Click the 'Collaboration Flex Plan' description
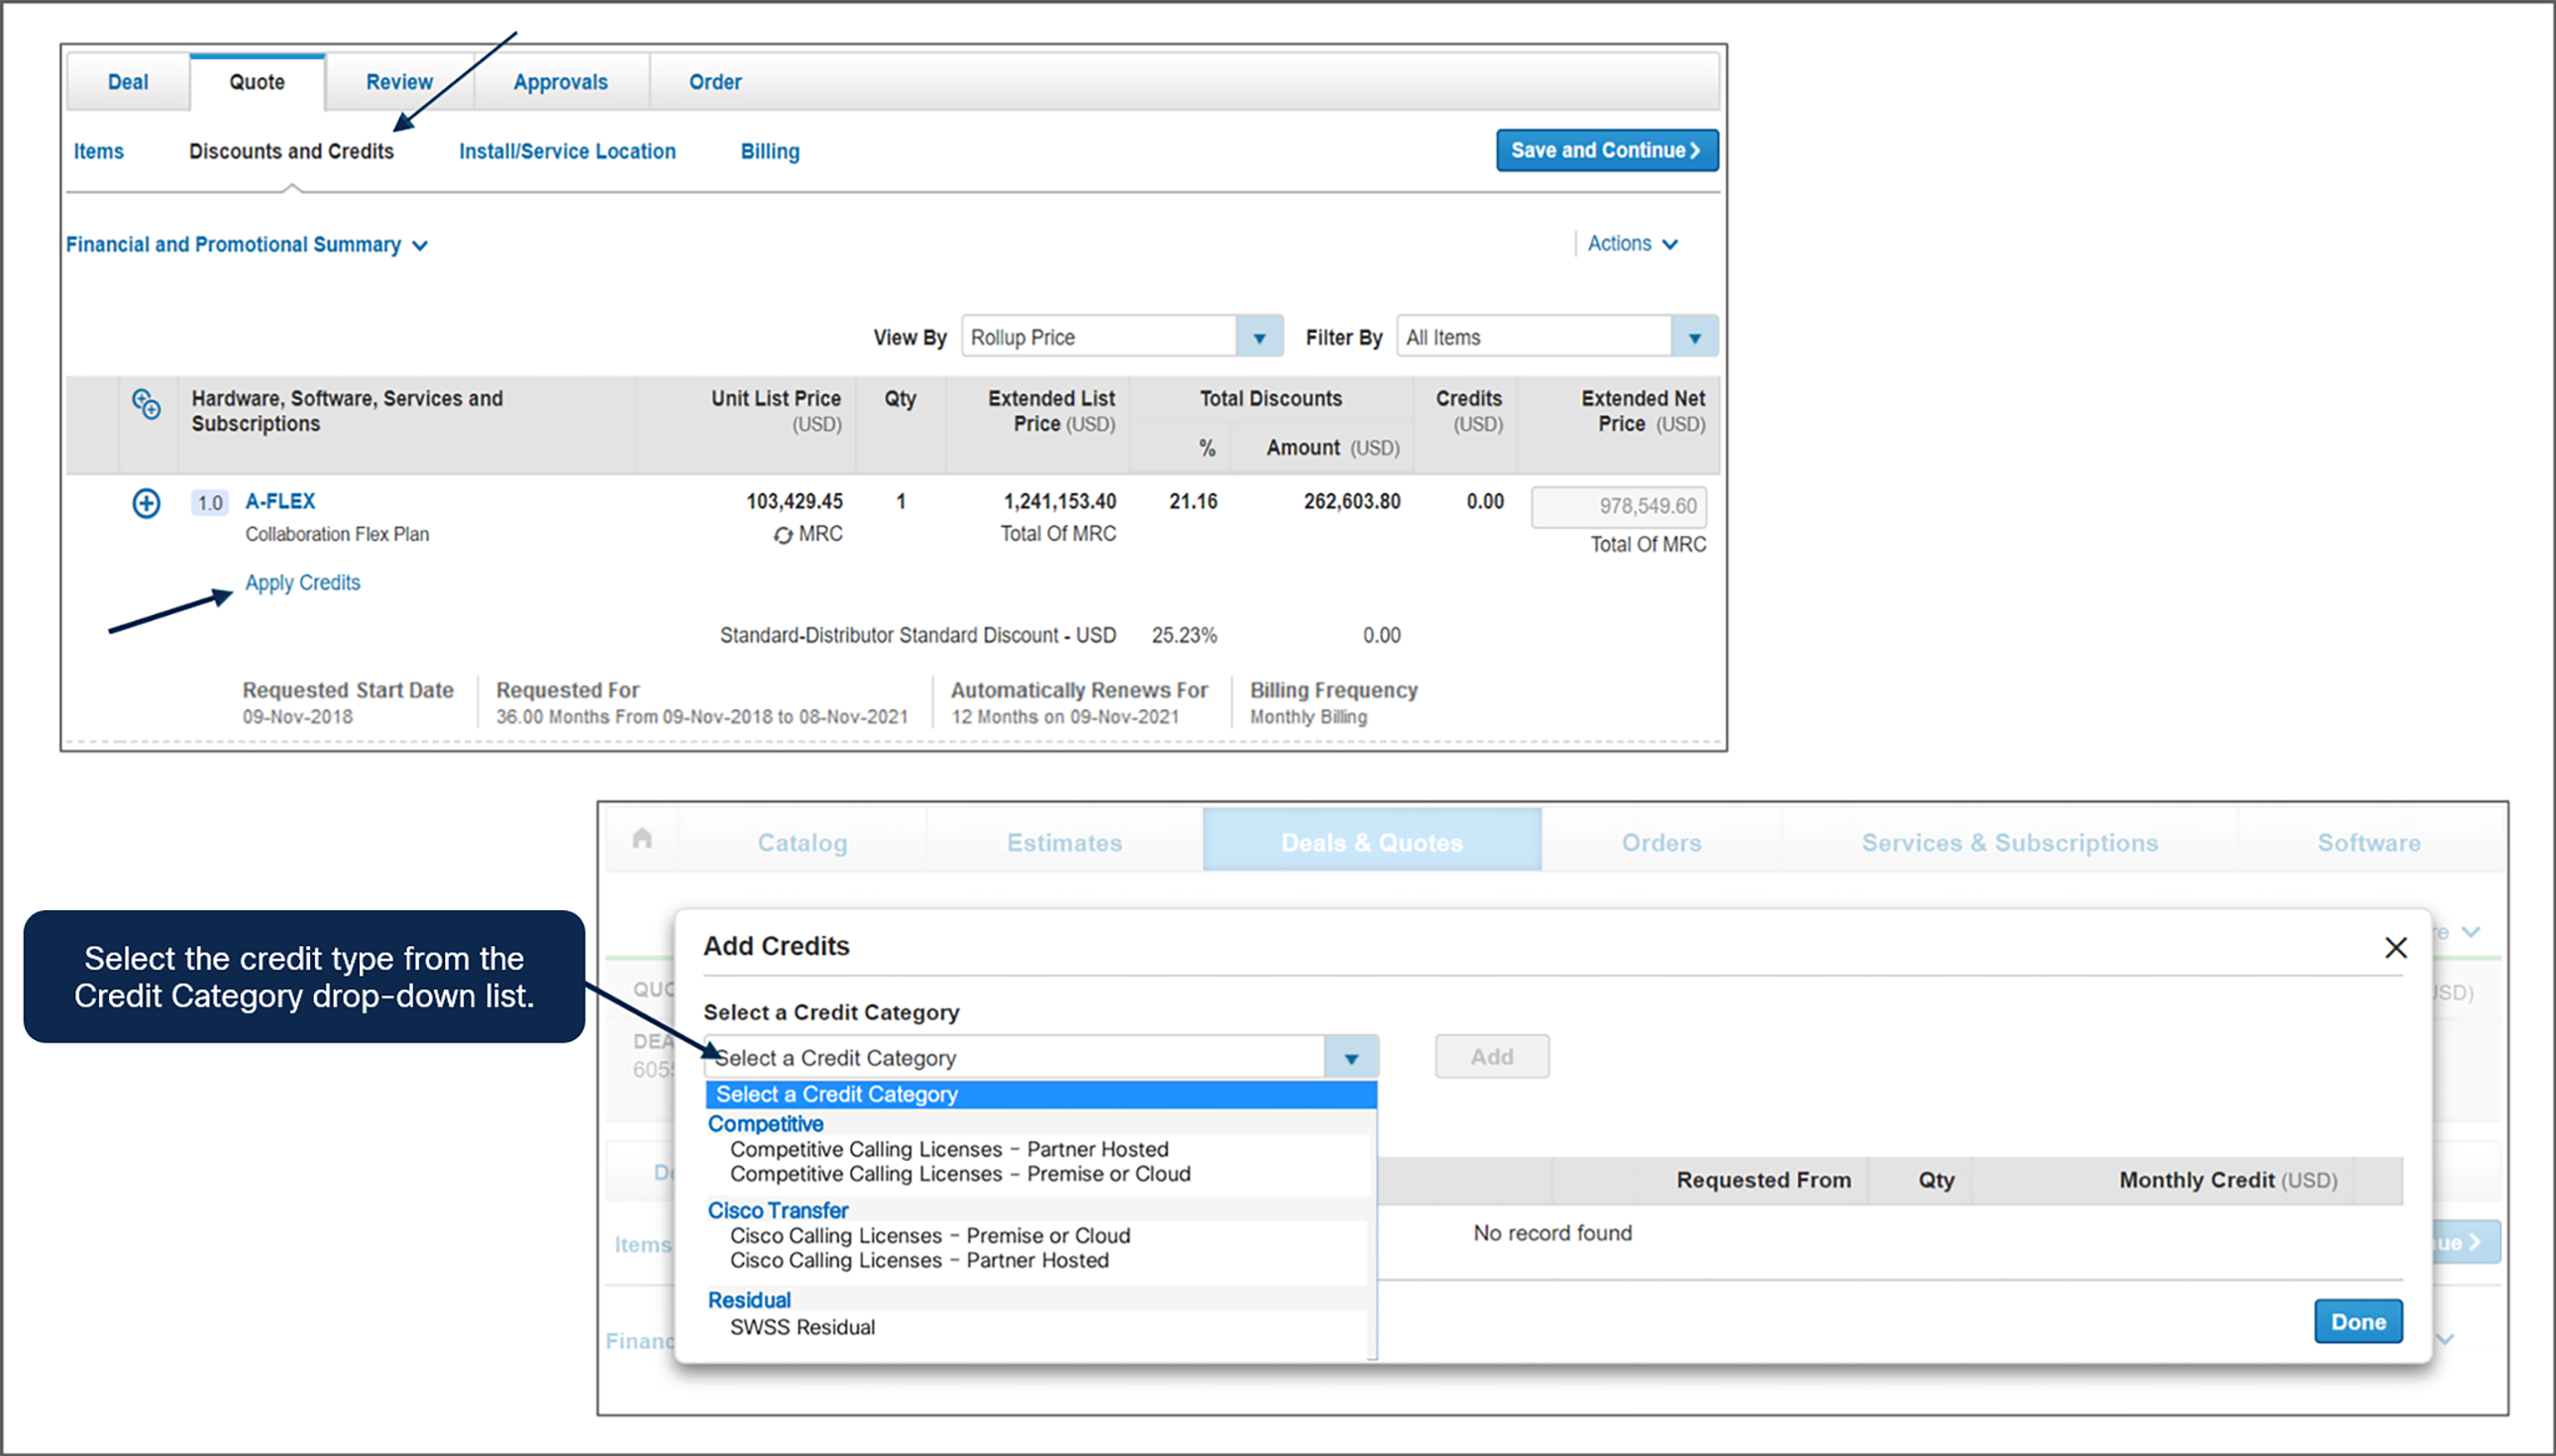Image resolution: width=2556 pixels, height=1456 pixels. point(337,535)
